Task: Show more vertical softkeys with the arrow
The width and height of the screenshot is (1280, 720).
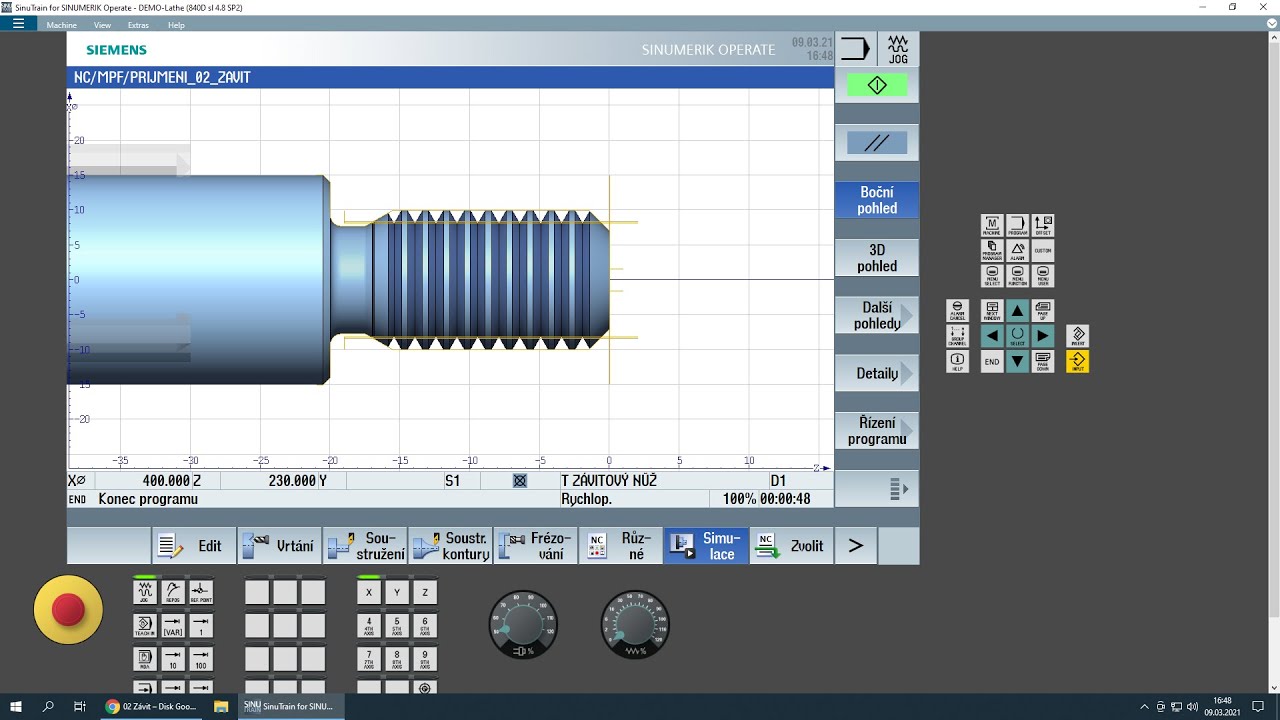Action: coord(877,489)
